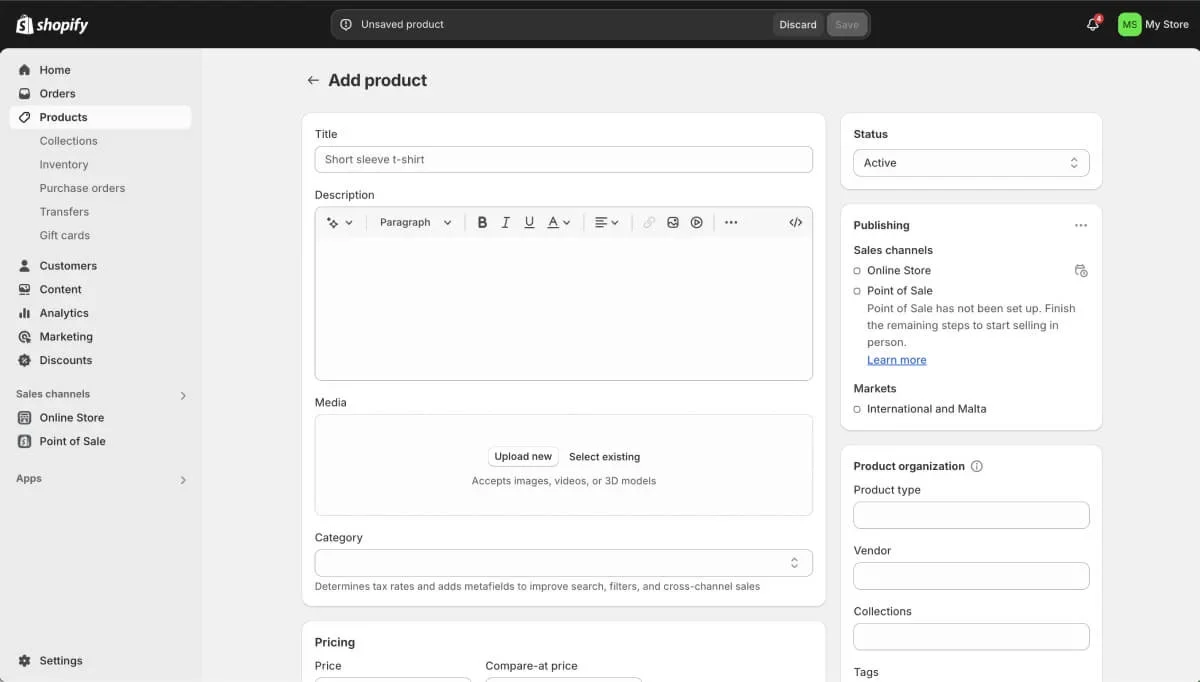The width and height of the screenshot is (1200, 682).
Task: Enable the Online Store sales channel
Action: [x=857, y=270]
